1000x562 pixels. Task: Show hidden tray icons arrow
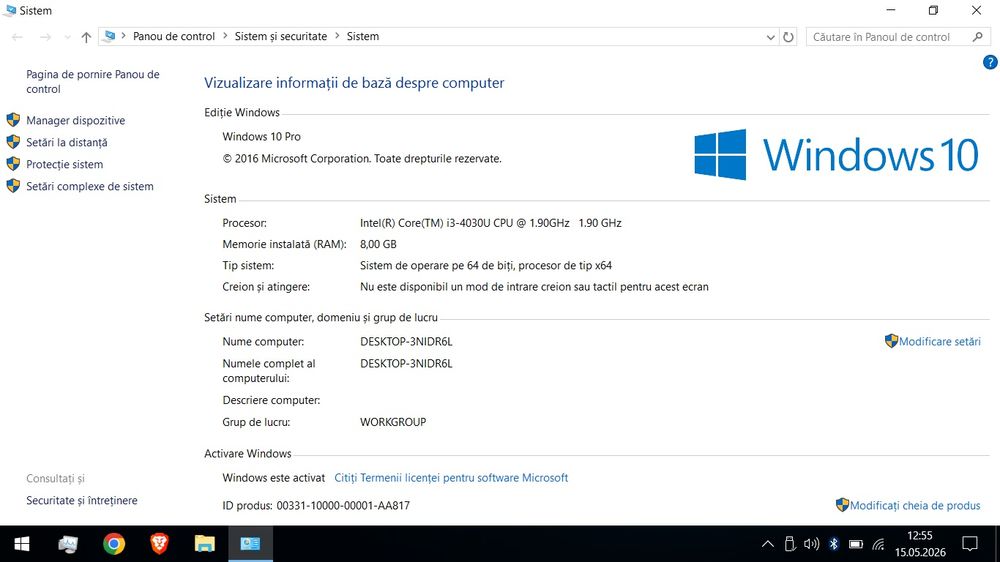(x=768, y=544)
